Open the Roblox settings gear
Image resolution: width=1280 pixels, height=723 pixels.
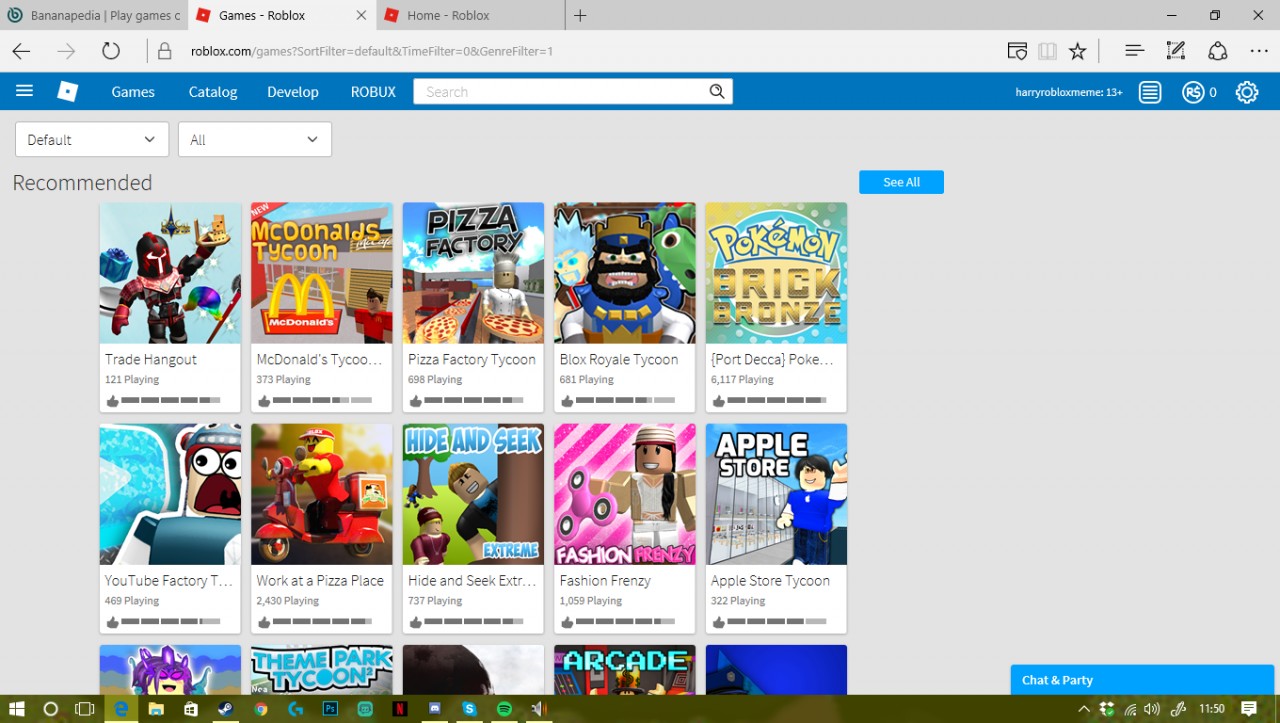coord(1246,92)
